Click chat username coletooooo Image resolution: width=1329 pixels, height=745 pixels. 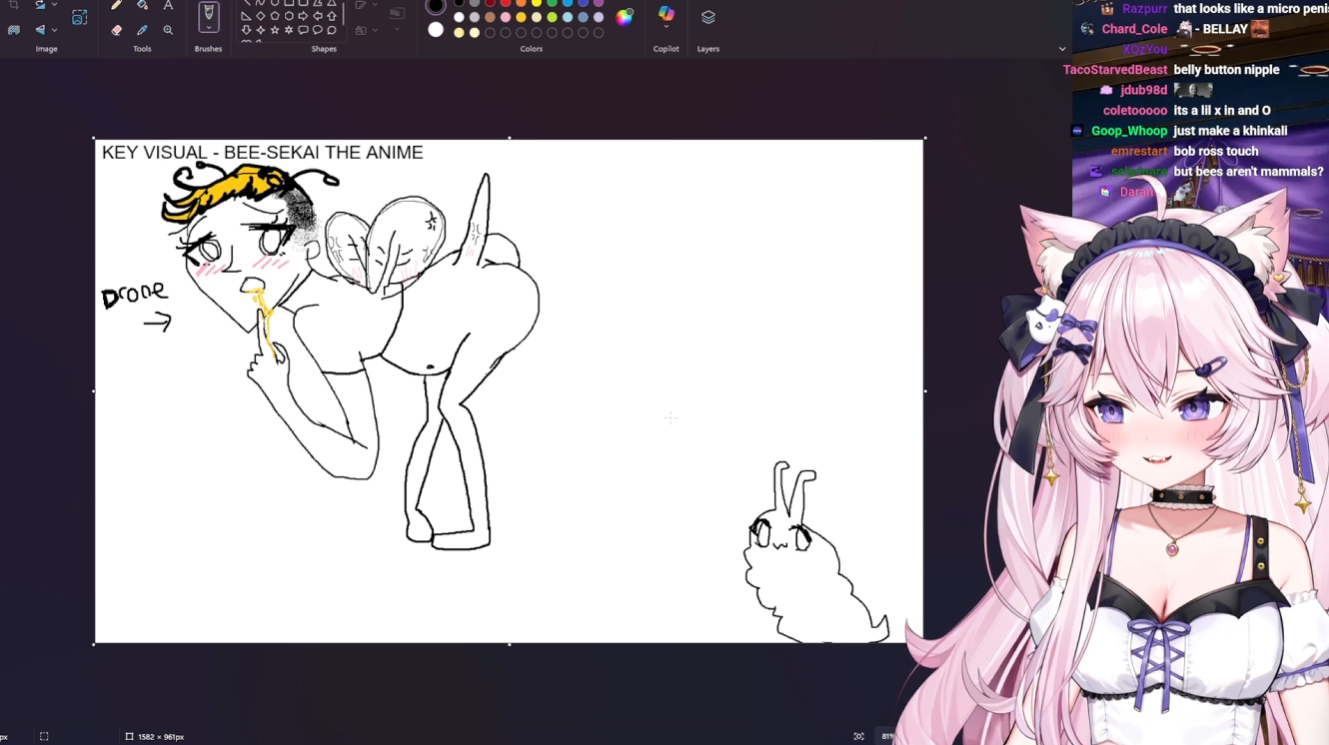click(x=1135, y=111)
